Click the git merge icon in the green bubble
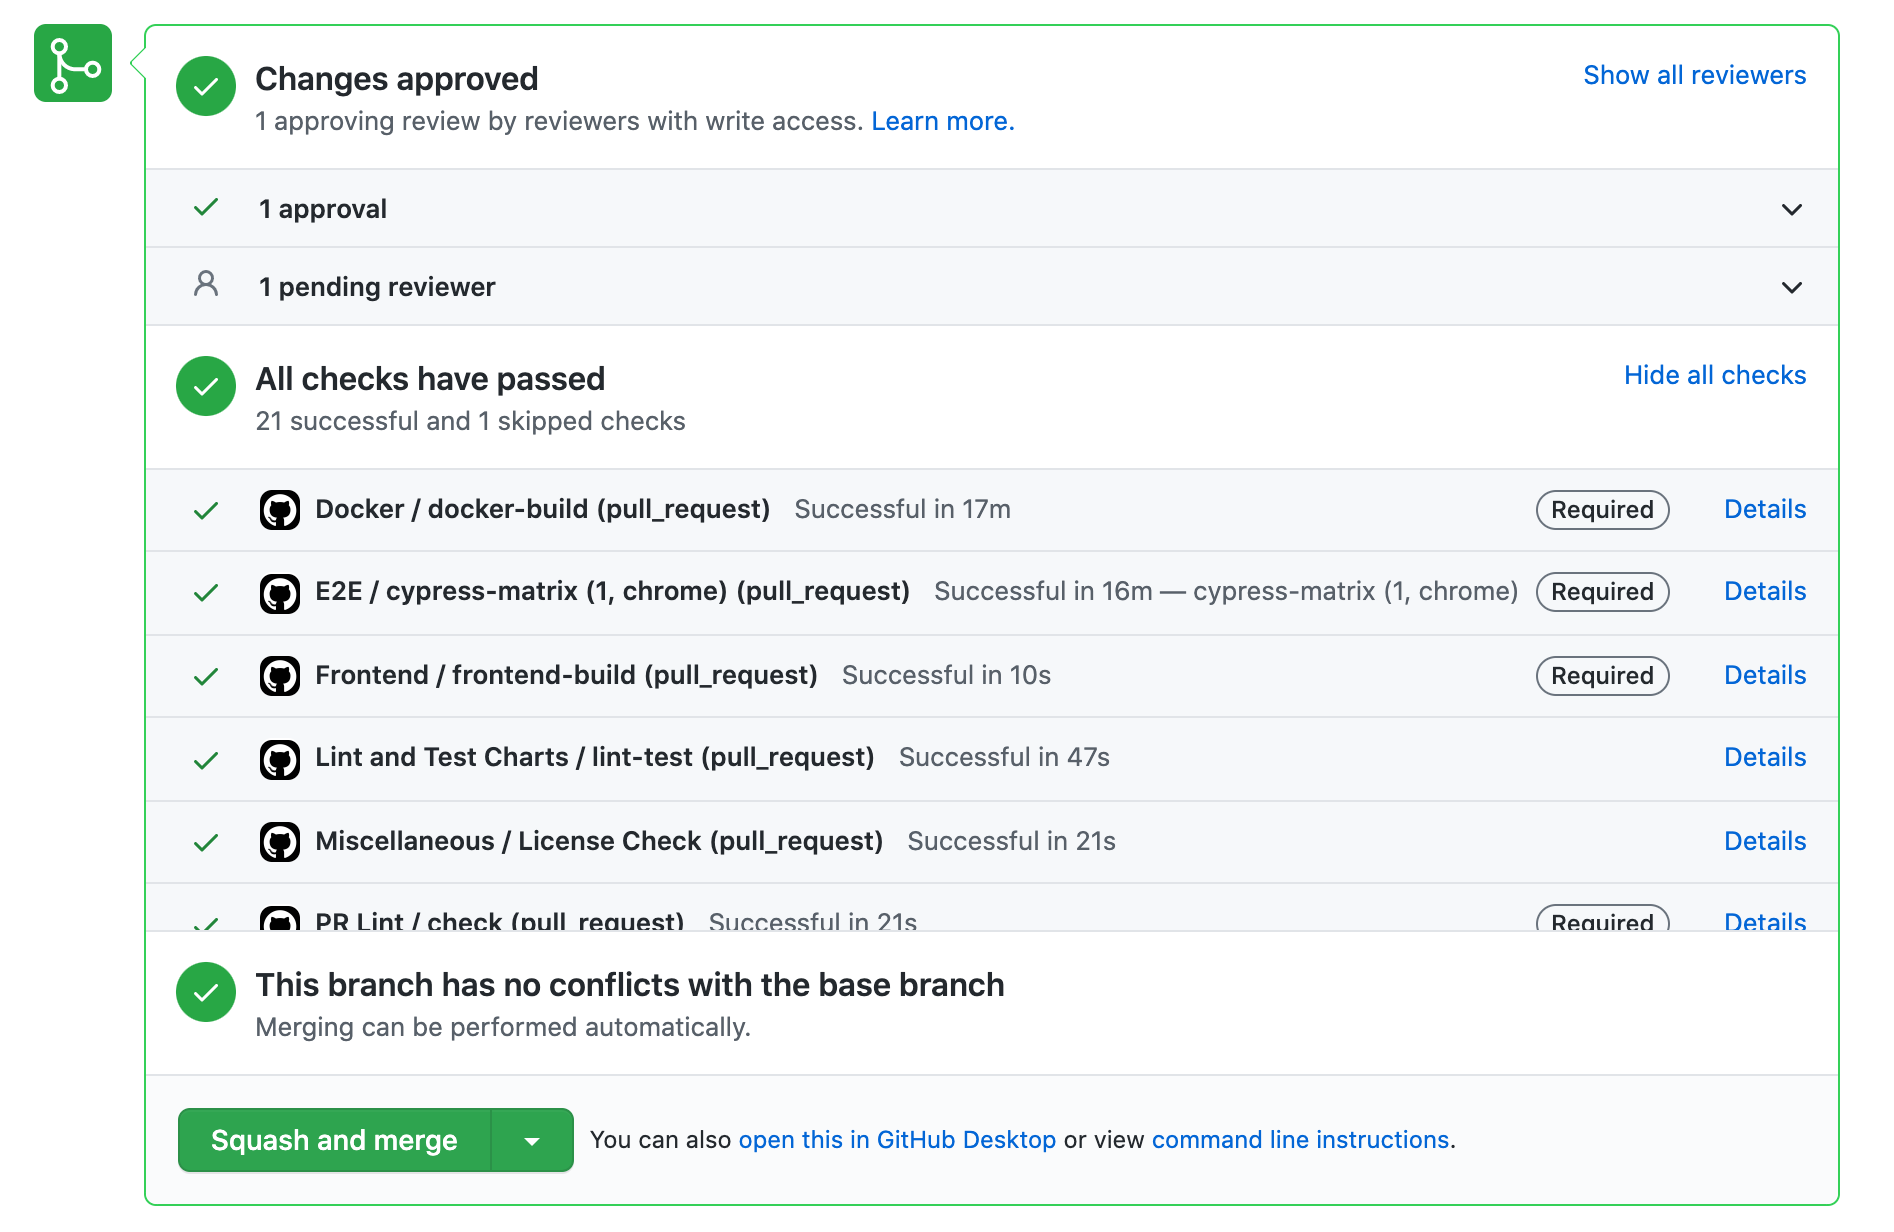This screenshot has width=1894, height=1232. [72, 64]
